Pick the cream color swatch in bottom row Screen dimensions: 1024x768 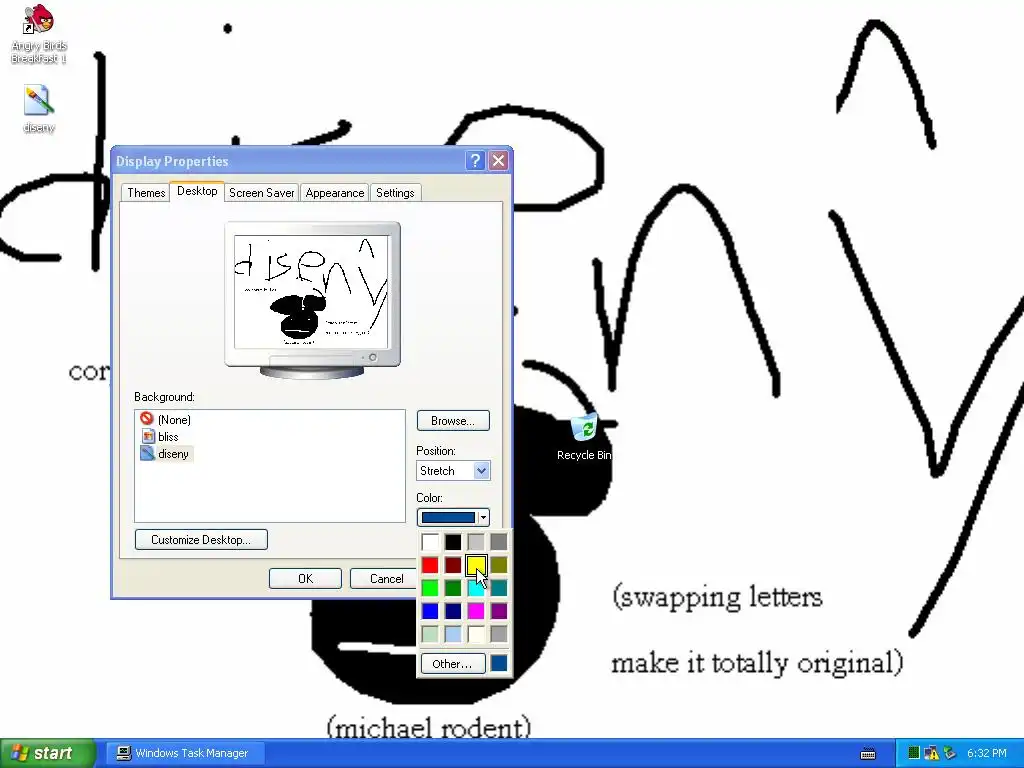click(475, 633)
